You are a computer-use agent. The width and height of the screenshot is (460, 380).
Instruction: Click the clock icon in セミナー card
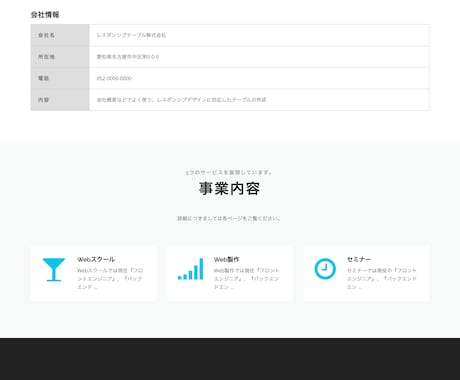point(325,269)
